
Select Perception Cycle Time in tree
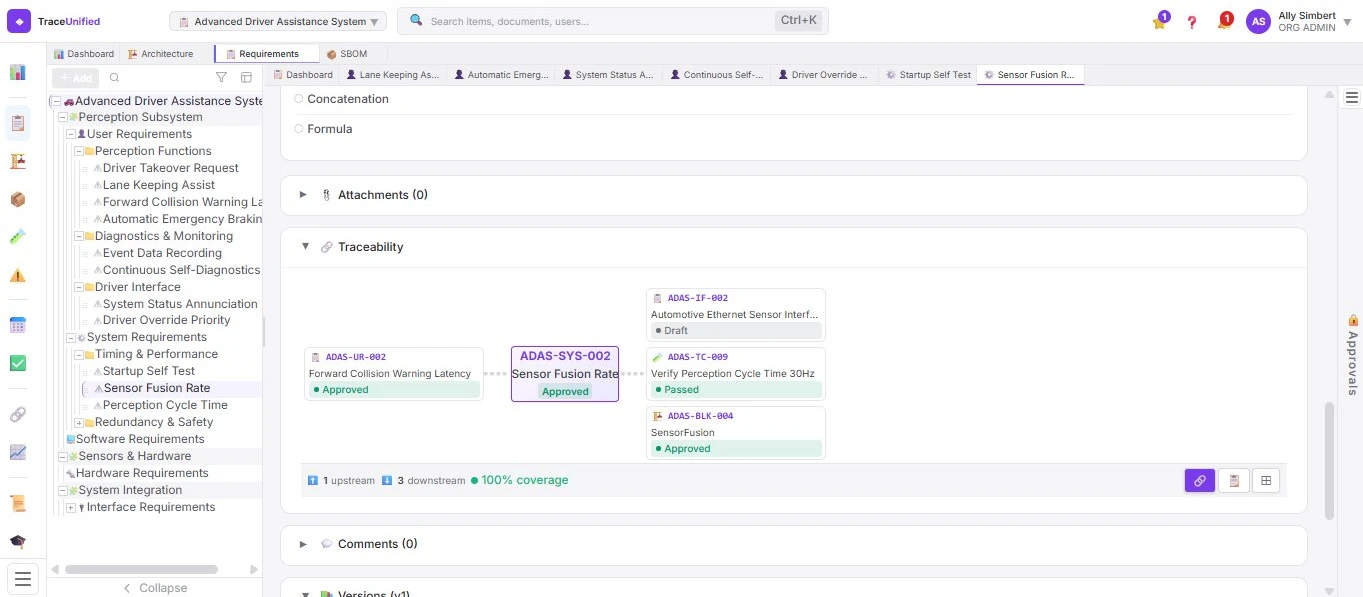(165, 405)
